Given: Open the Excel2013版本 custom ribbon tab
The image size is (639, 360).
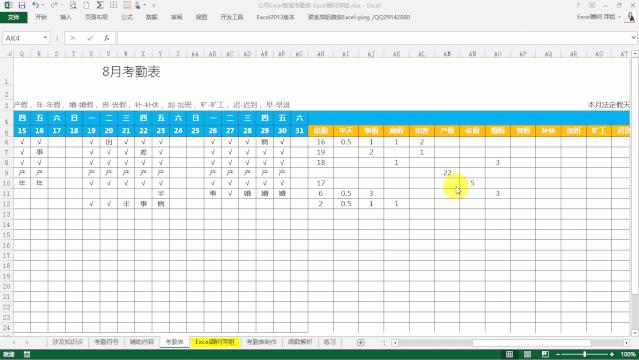Looking at the screenshot, I should coord(275,17).
